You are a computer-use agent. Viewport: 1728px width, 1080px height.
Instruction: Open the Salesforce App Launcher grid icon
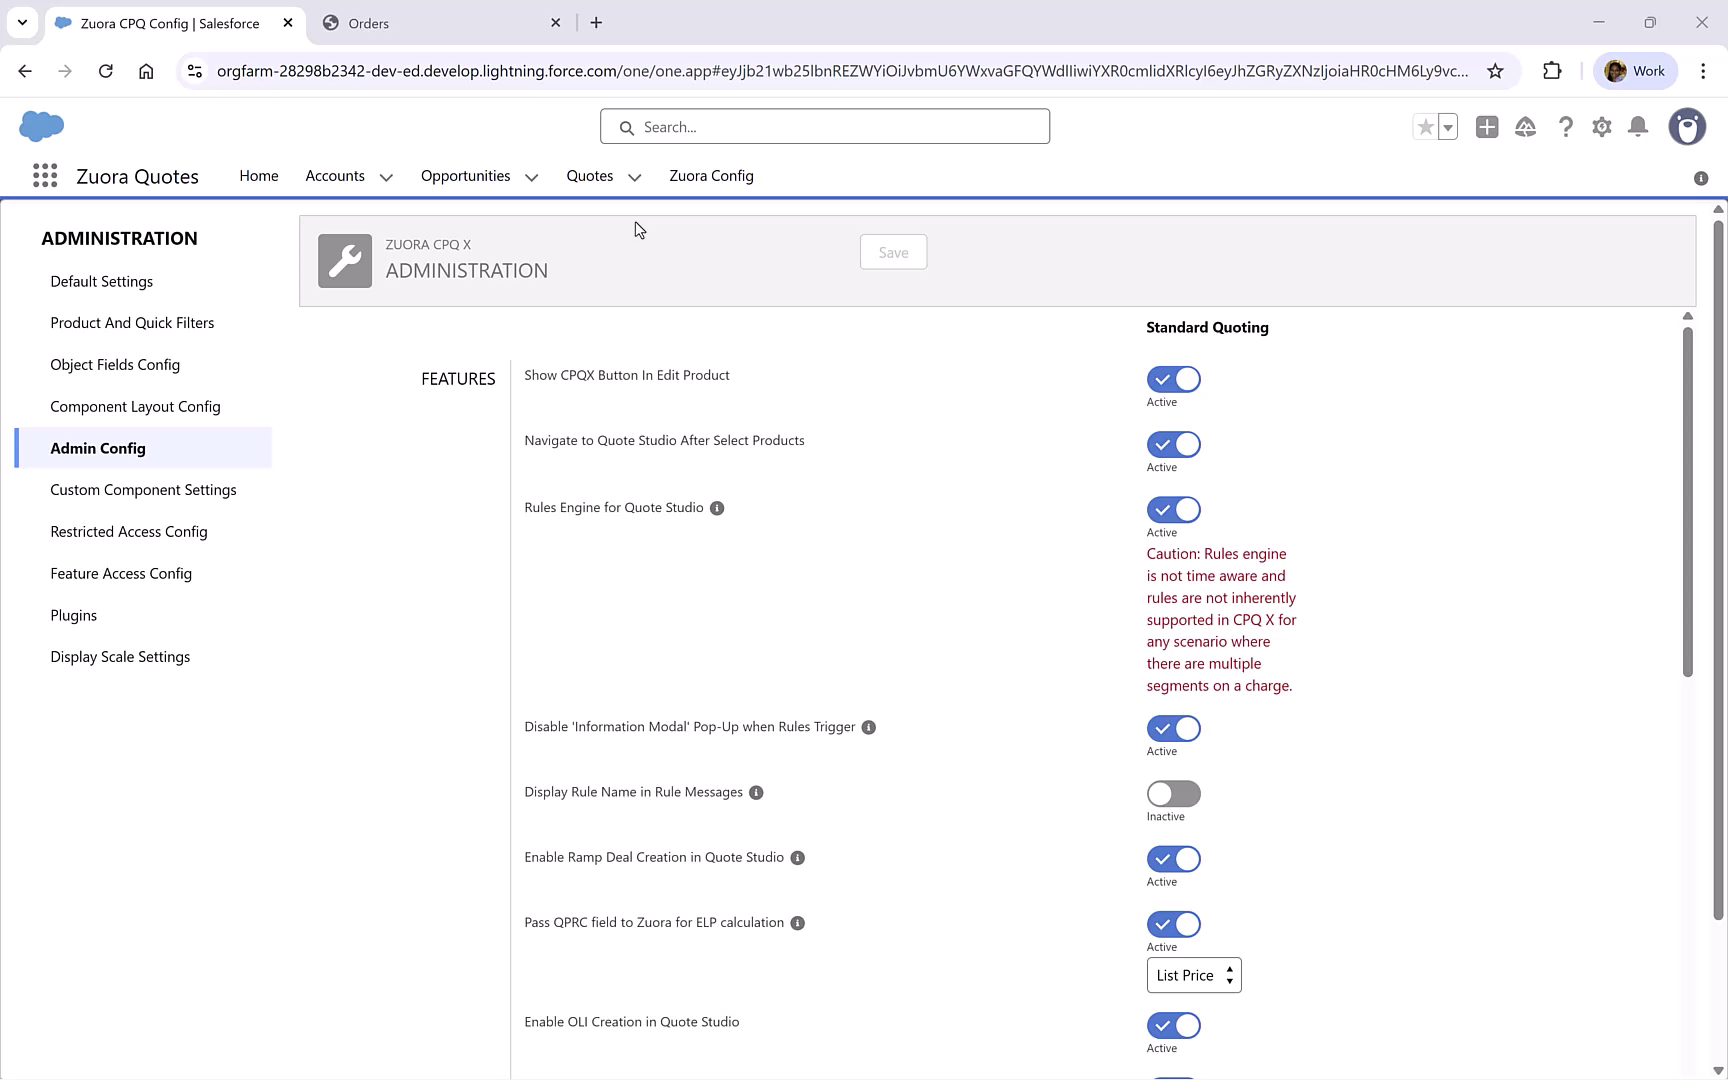44,175
